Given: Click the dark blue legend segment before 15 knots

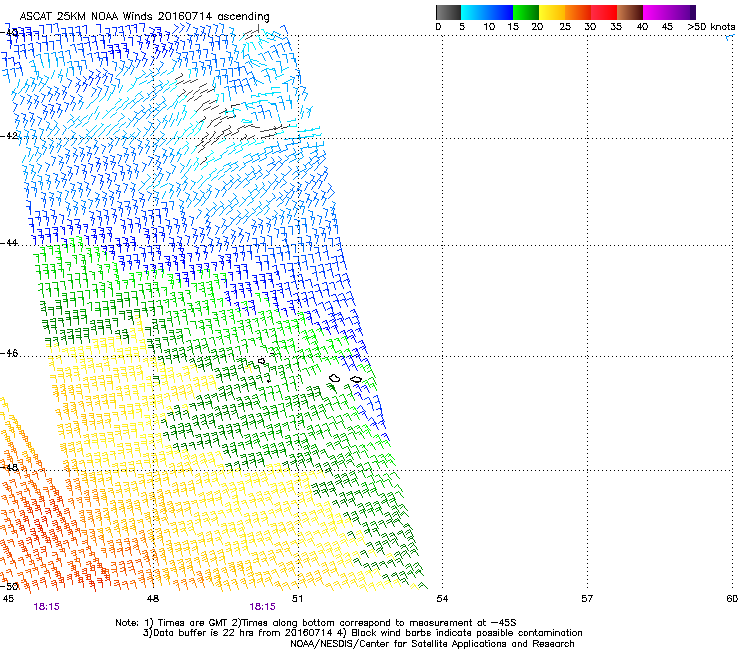Looking at the screenshot, I should pos(500,12).
